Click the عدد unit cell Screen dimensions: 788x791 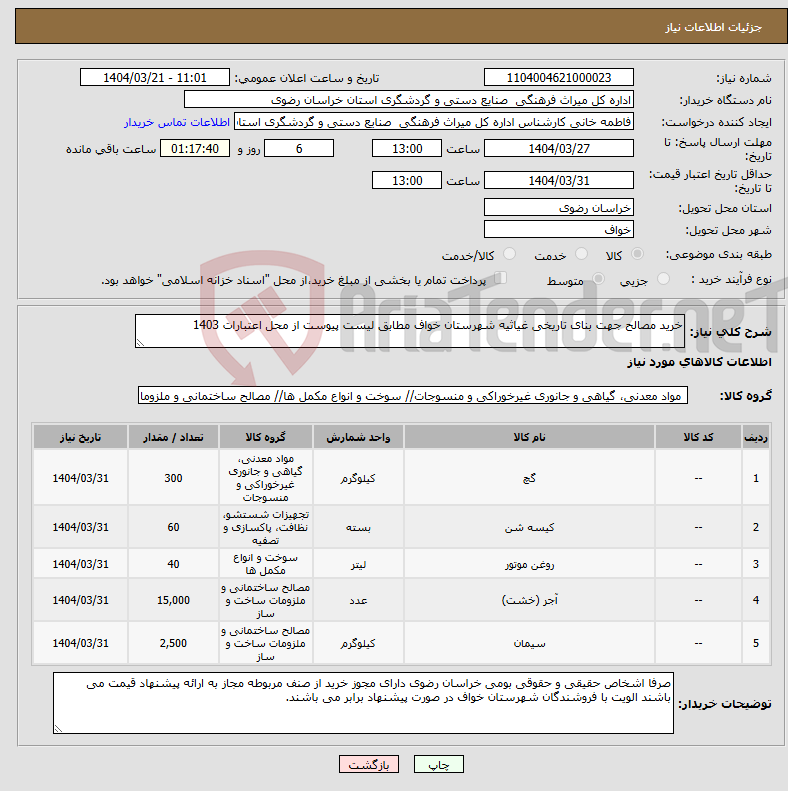pyautogui.click(x=358, y=600)
